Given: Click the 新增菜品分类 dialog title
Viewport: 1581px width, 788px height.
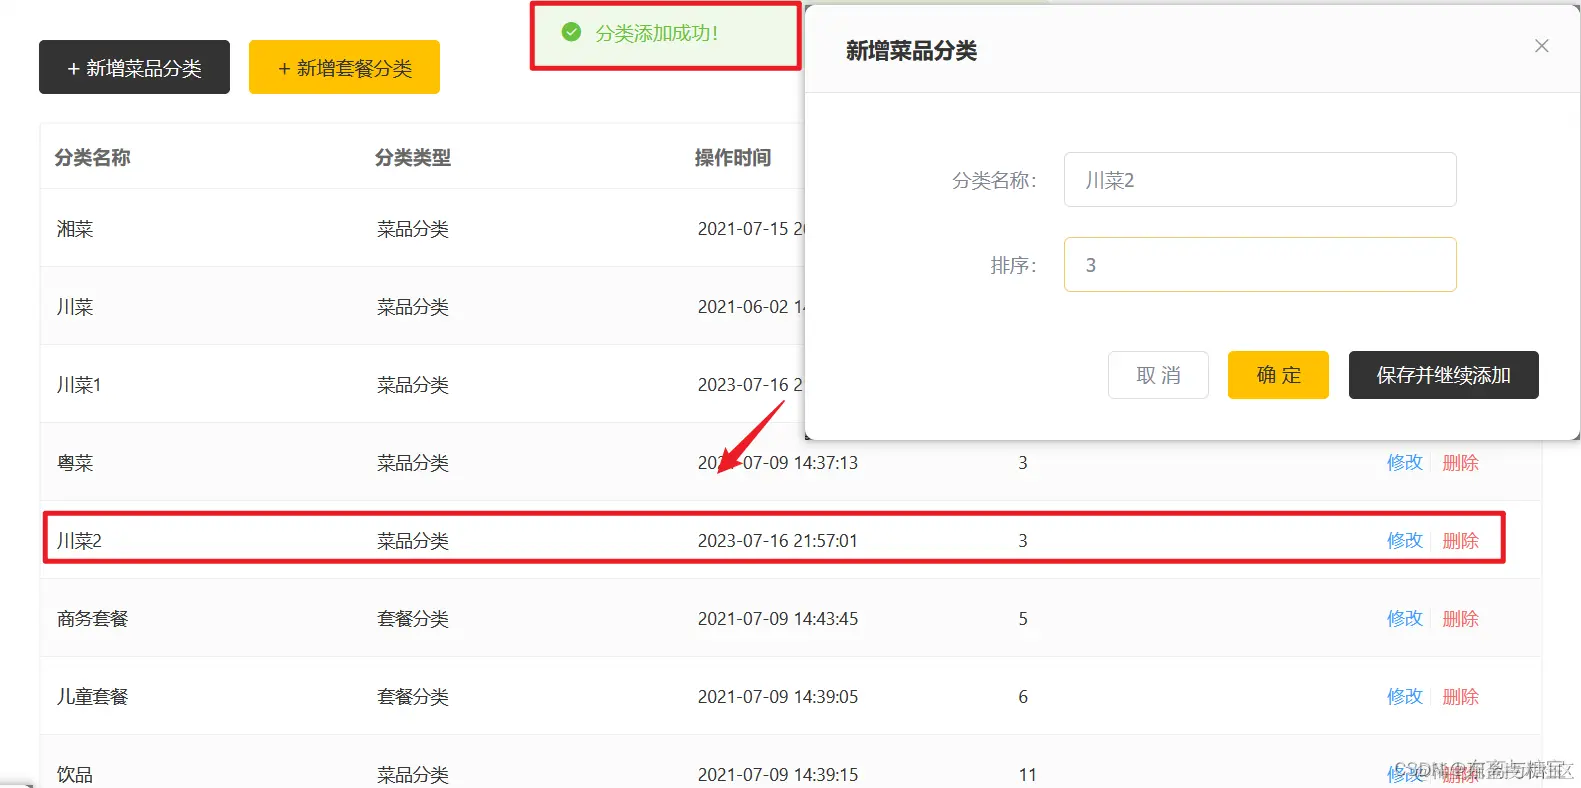Looking at the screenshot, I should pos(911,51).
